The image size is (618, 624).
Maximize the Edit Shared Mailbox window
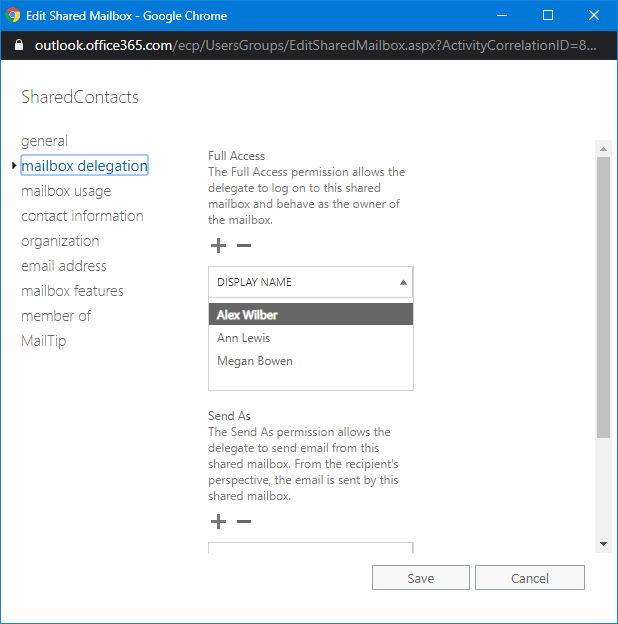548,16
